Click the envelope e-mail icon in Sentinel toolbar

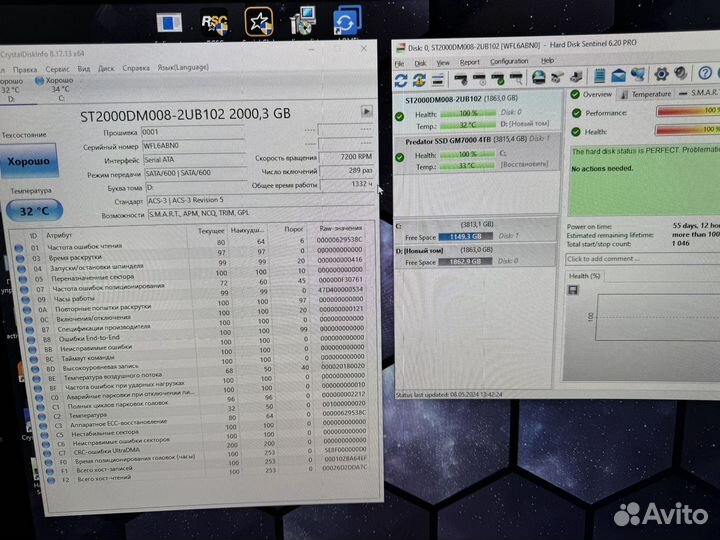[x=618, y=75]
